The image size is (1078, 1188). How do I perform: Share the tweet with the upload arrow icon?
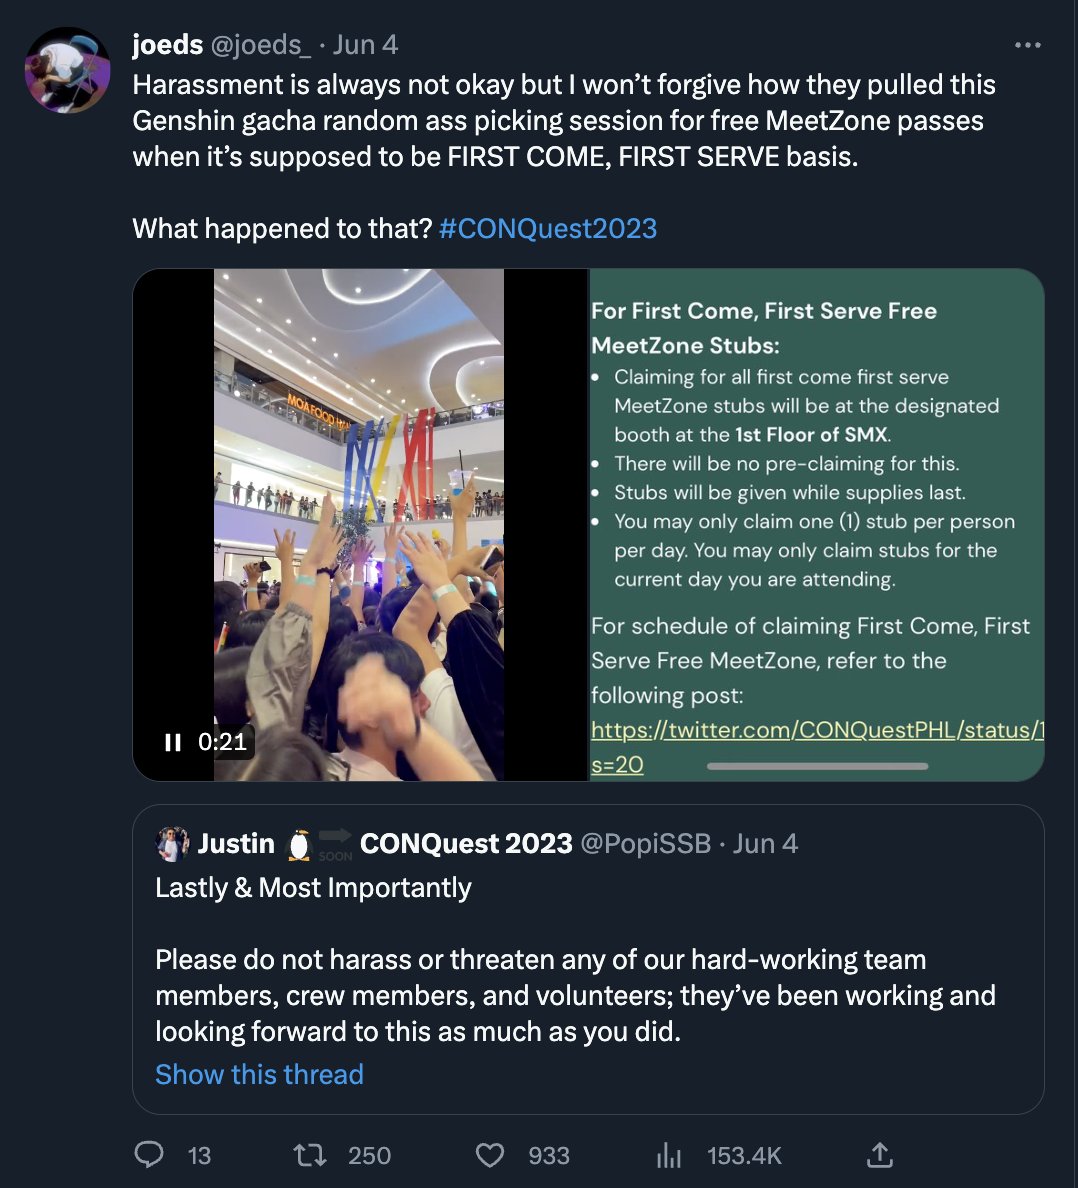pos(879,1155)
